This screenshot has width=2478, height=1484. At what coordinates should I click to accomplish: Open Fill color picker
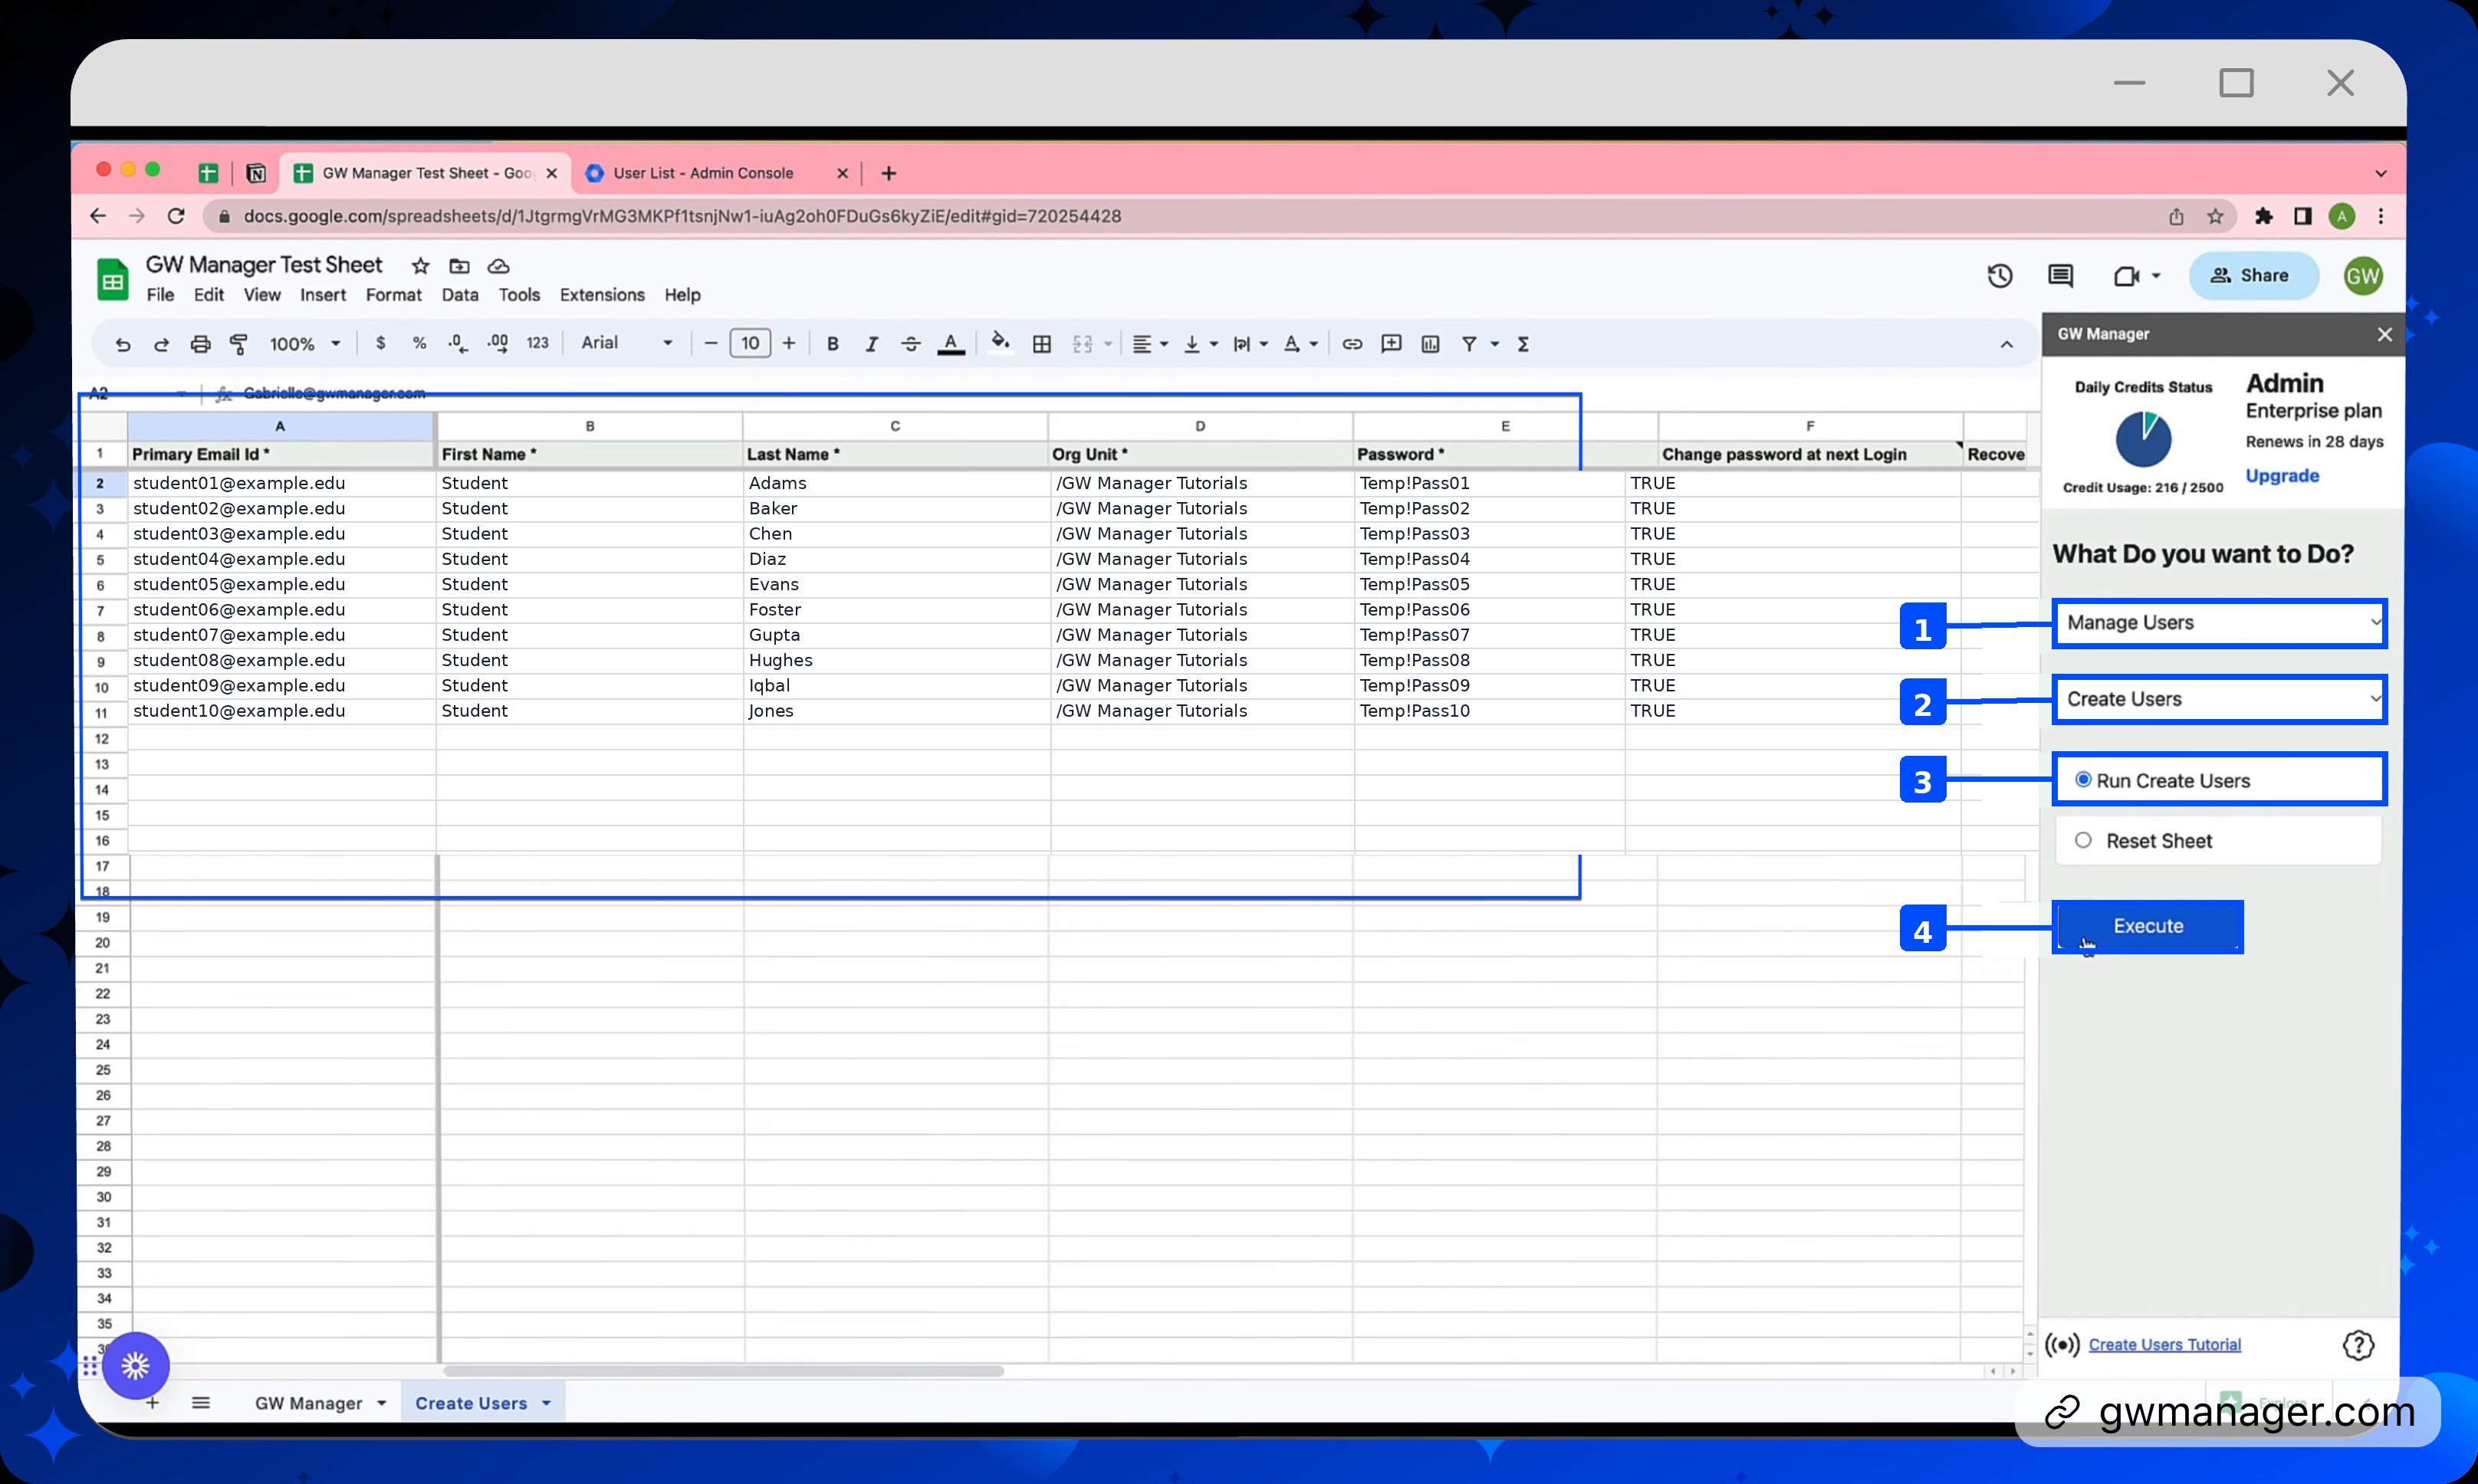(1000, 343)
